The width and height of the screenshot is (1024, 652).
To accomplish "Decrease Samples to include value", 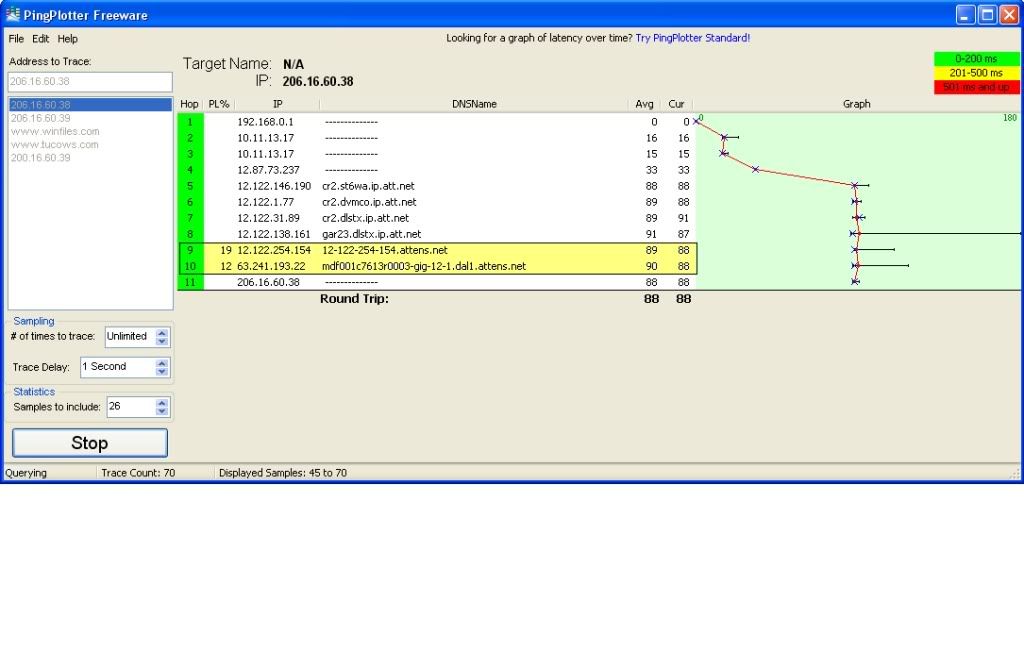I will point(162,412).
